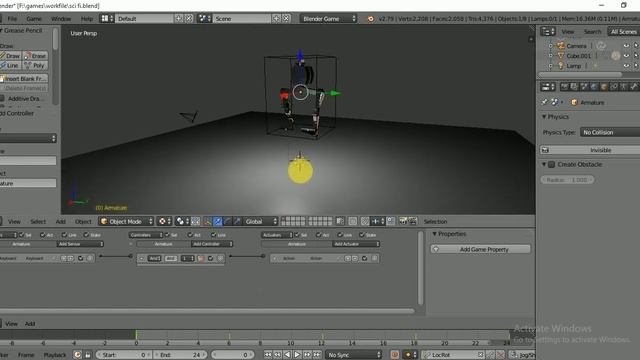640x360 pixels.
Task: Open the Add Actuator dropdown
Action: tap(356, 244)
